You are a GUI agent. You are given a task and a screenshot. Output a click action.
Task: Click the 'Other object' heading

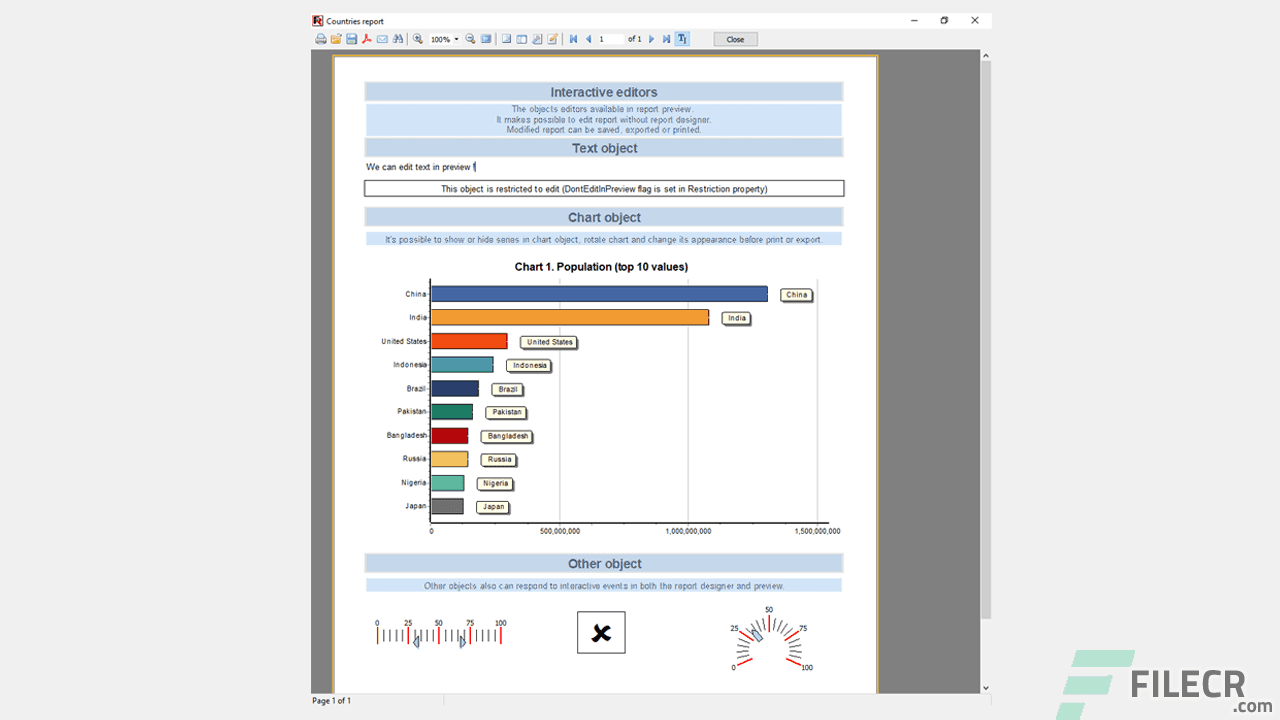click(x=604, y=563)
